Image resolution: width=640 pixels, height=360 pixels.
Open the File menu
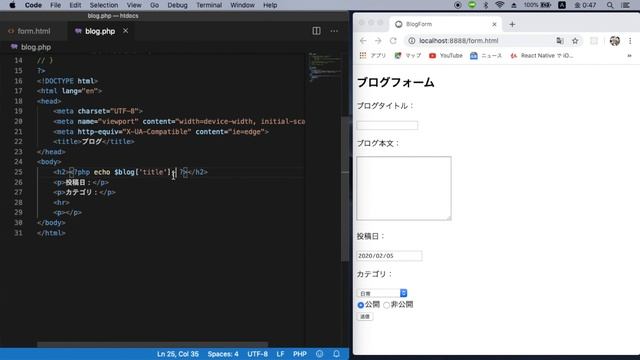click(x=56, y=5)
